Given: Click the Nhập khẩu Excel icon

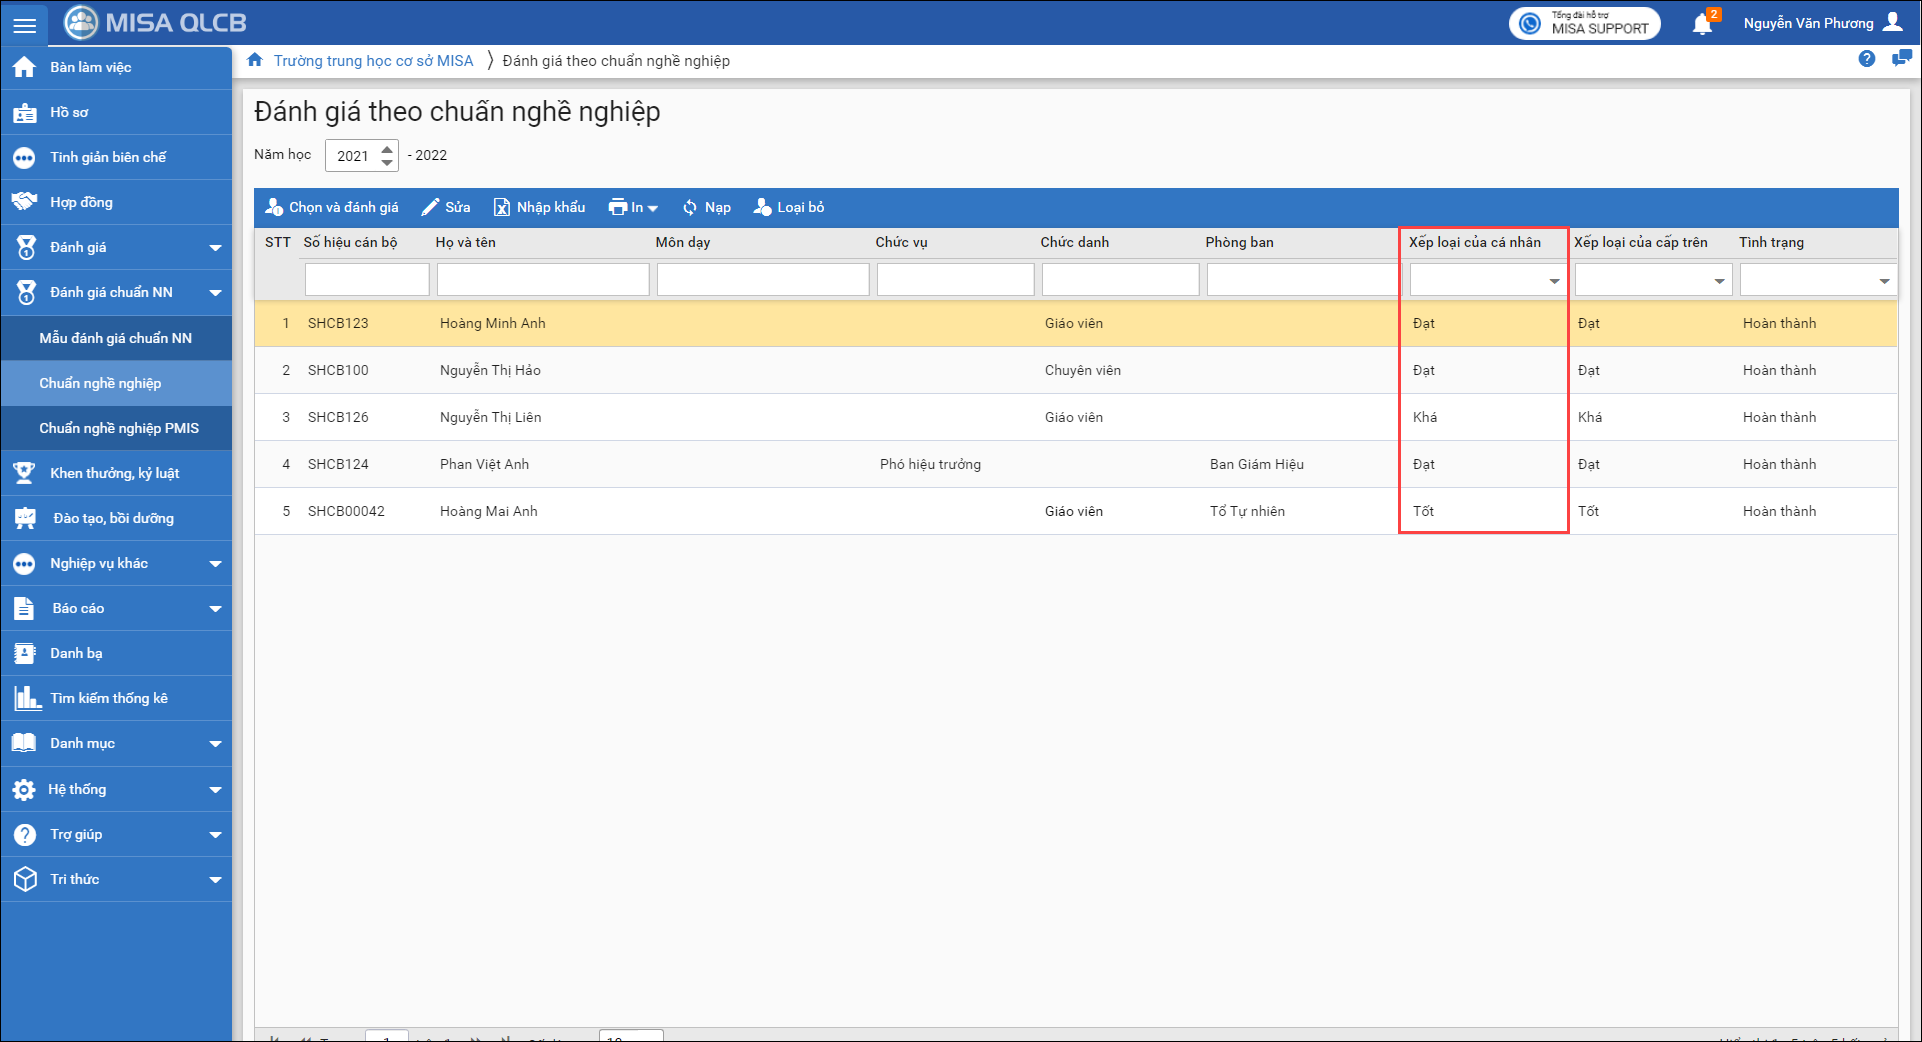Looking at the screenshot, I should [502, 207].
